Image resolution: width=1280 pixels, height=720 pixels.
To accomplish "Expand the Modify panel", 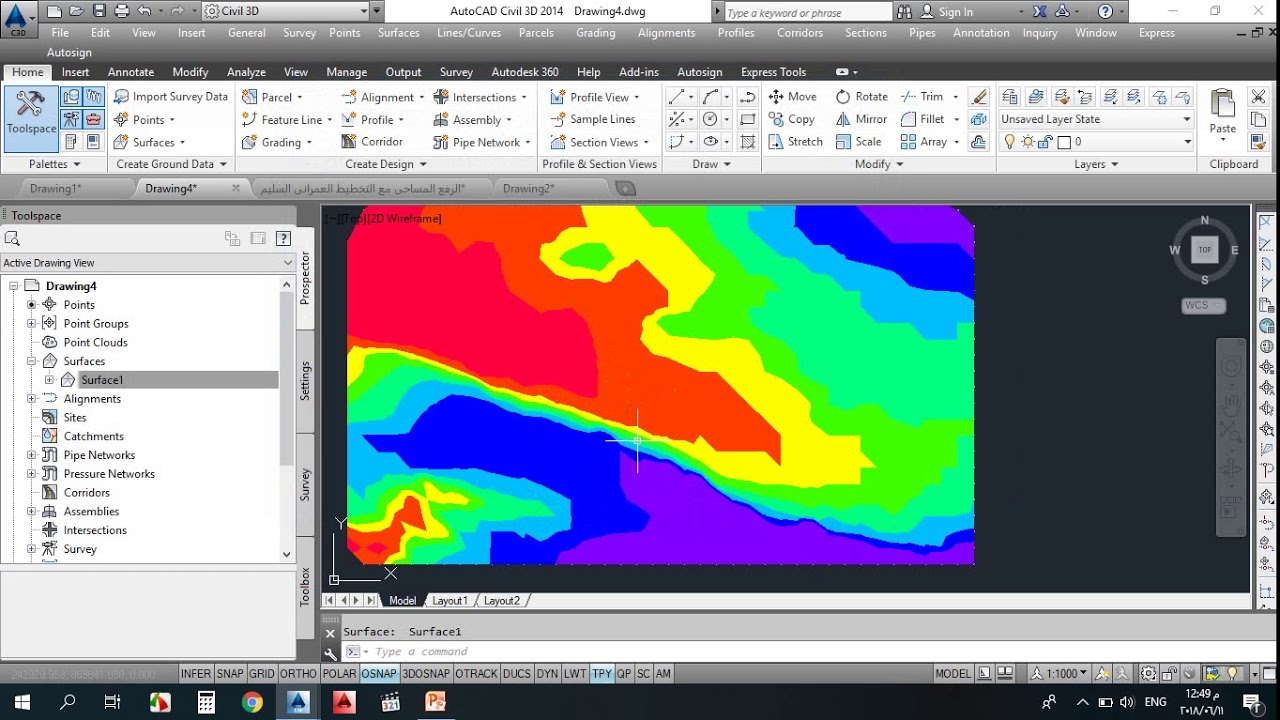I will coord(878,164).
